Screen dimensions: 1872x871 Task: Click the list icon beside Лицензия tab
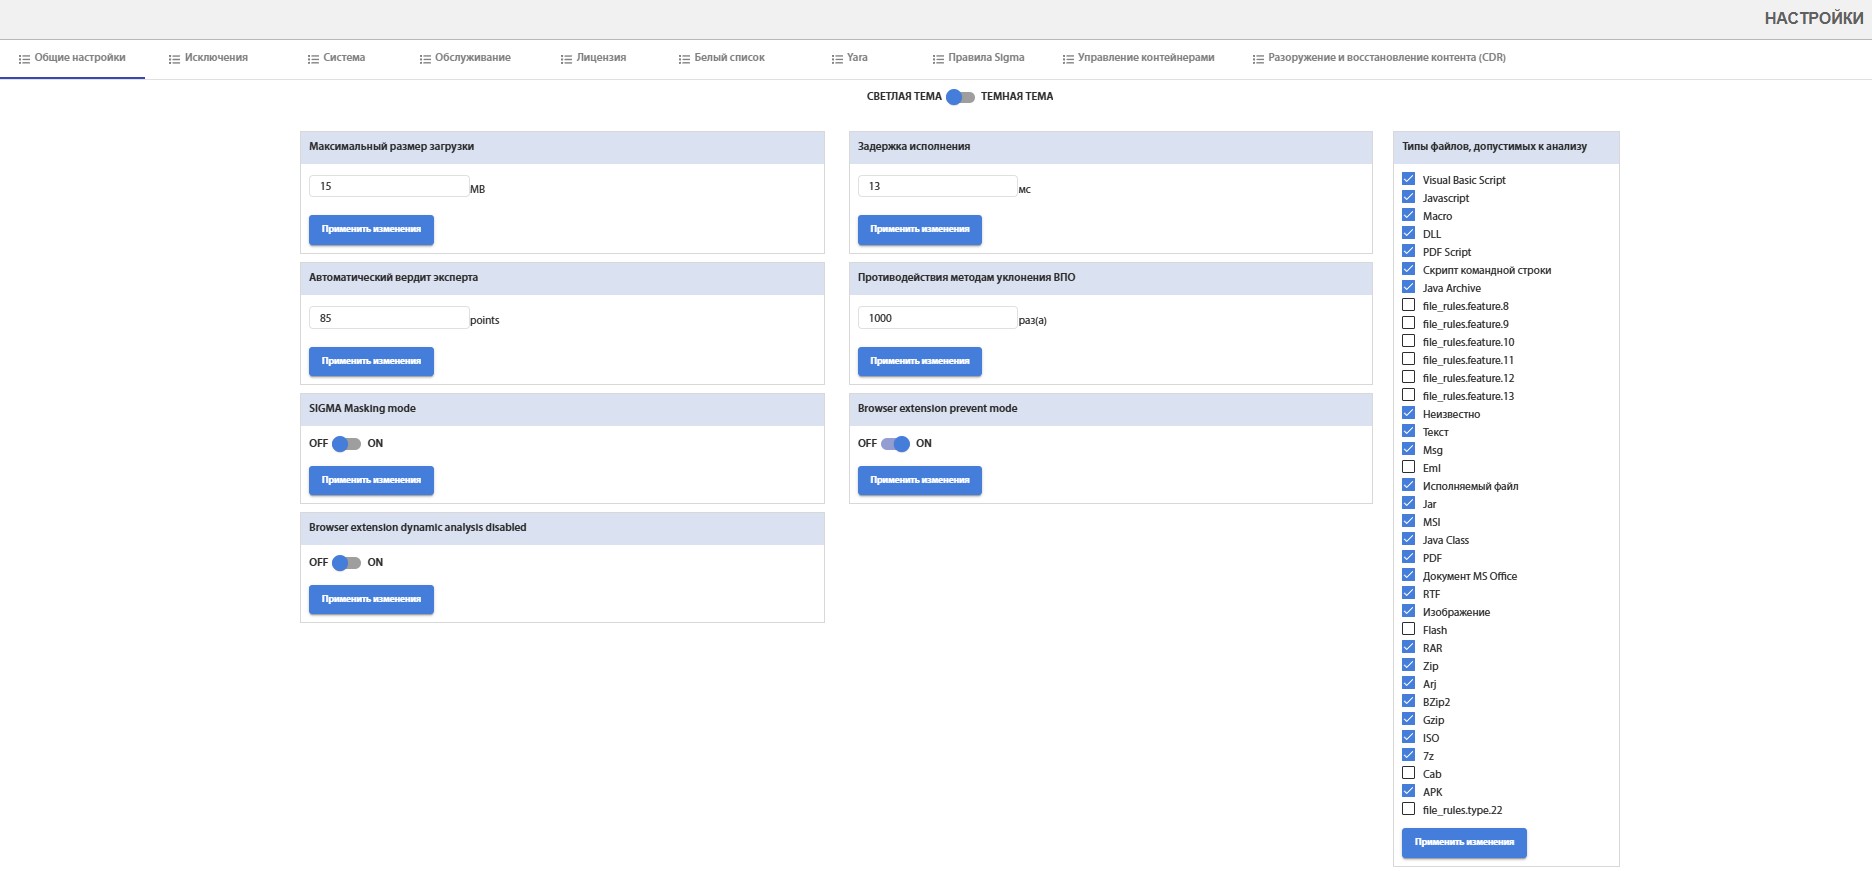tap(566, 59)
